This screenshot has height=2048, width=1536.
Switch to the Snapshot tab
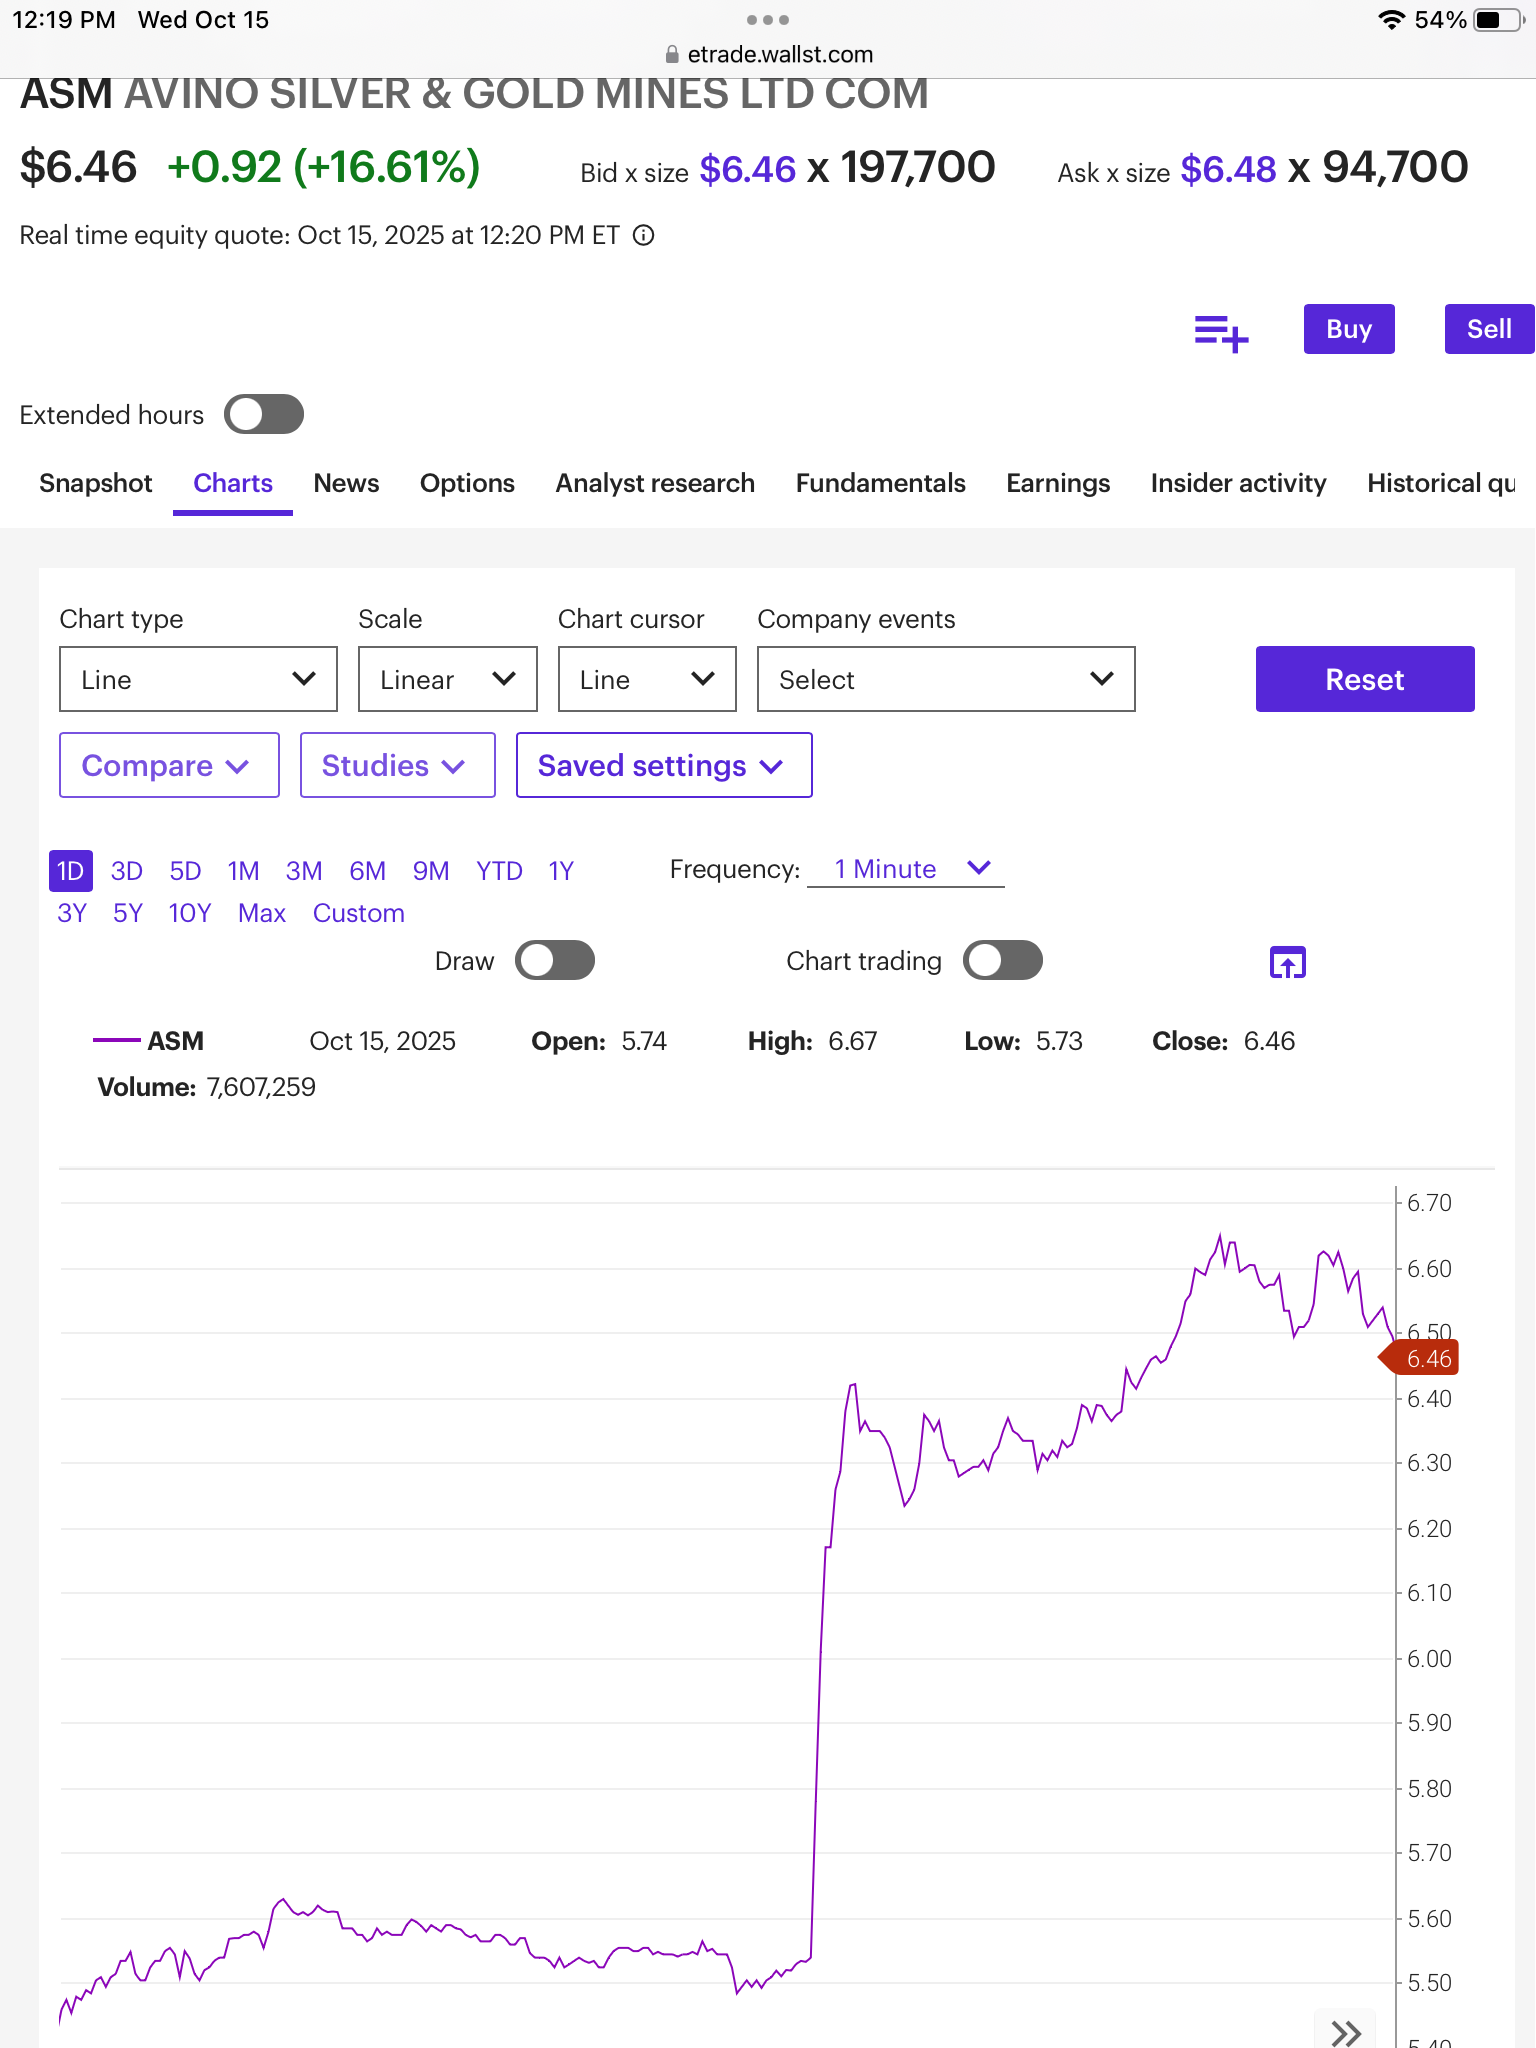96,483
